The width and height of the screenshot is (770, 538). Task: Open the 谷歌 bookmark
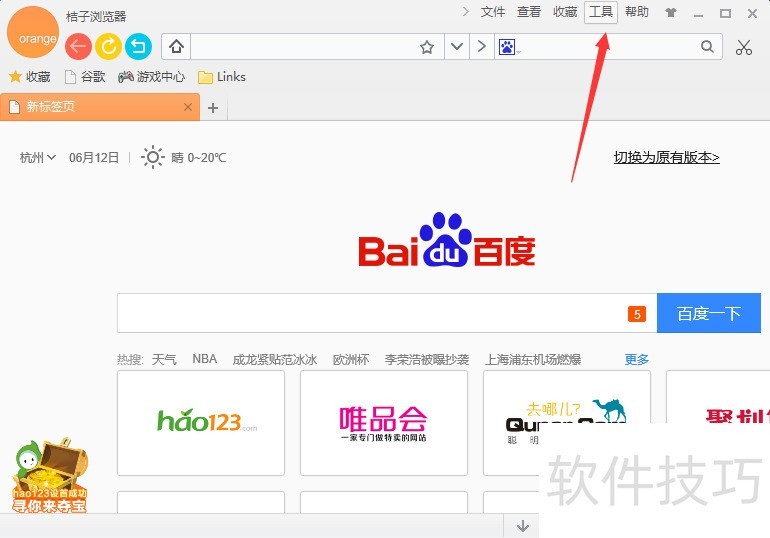[85, 77]
